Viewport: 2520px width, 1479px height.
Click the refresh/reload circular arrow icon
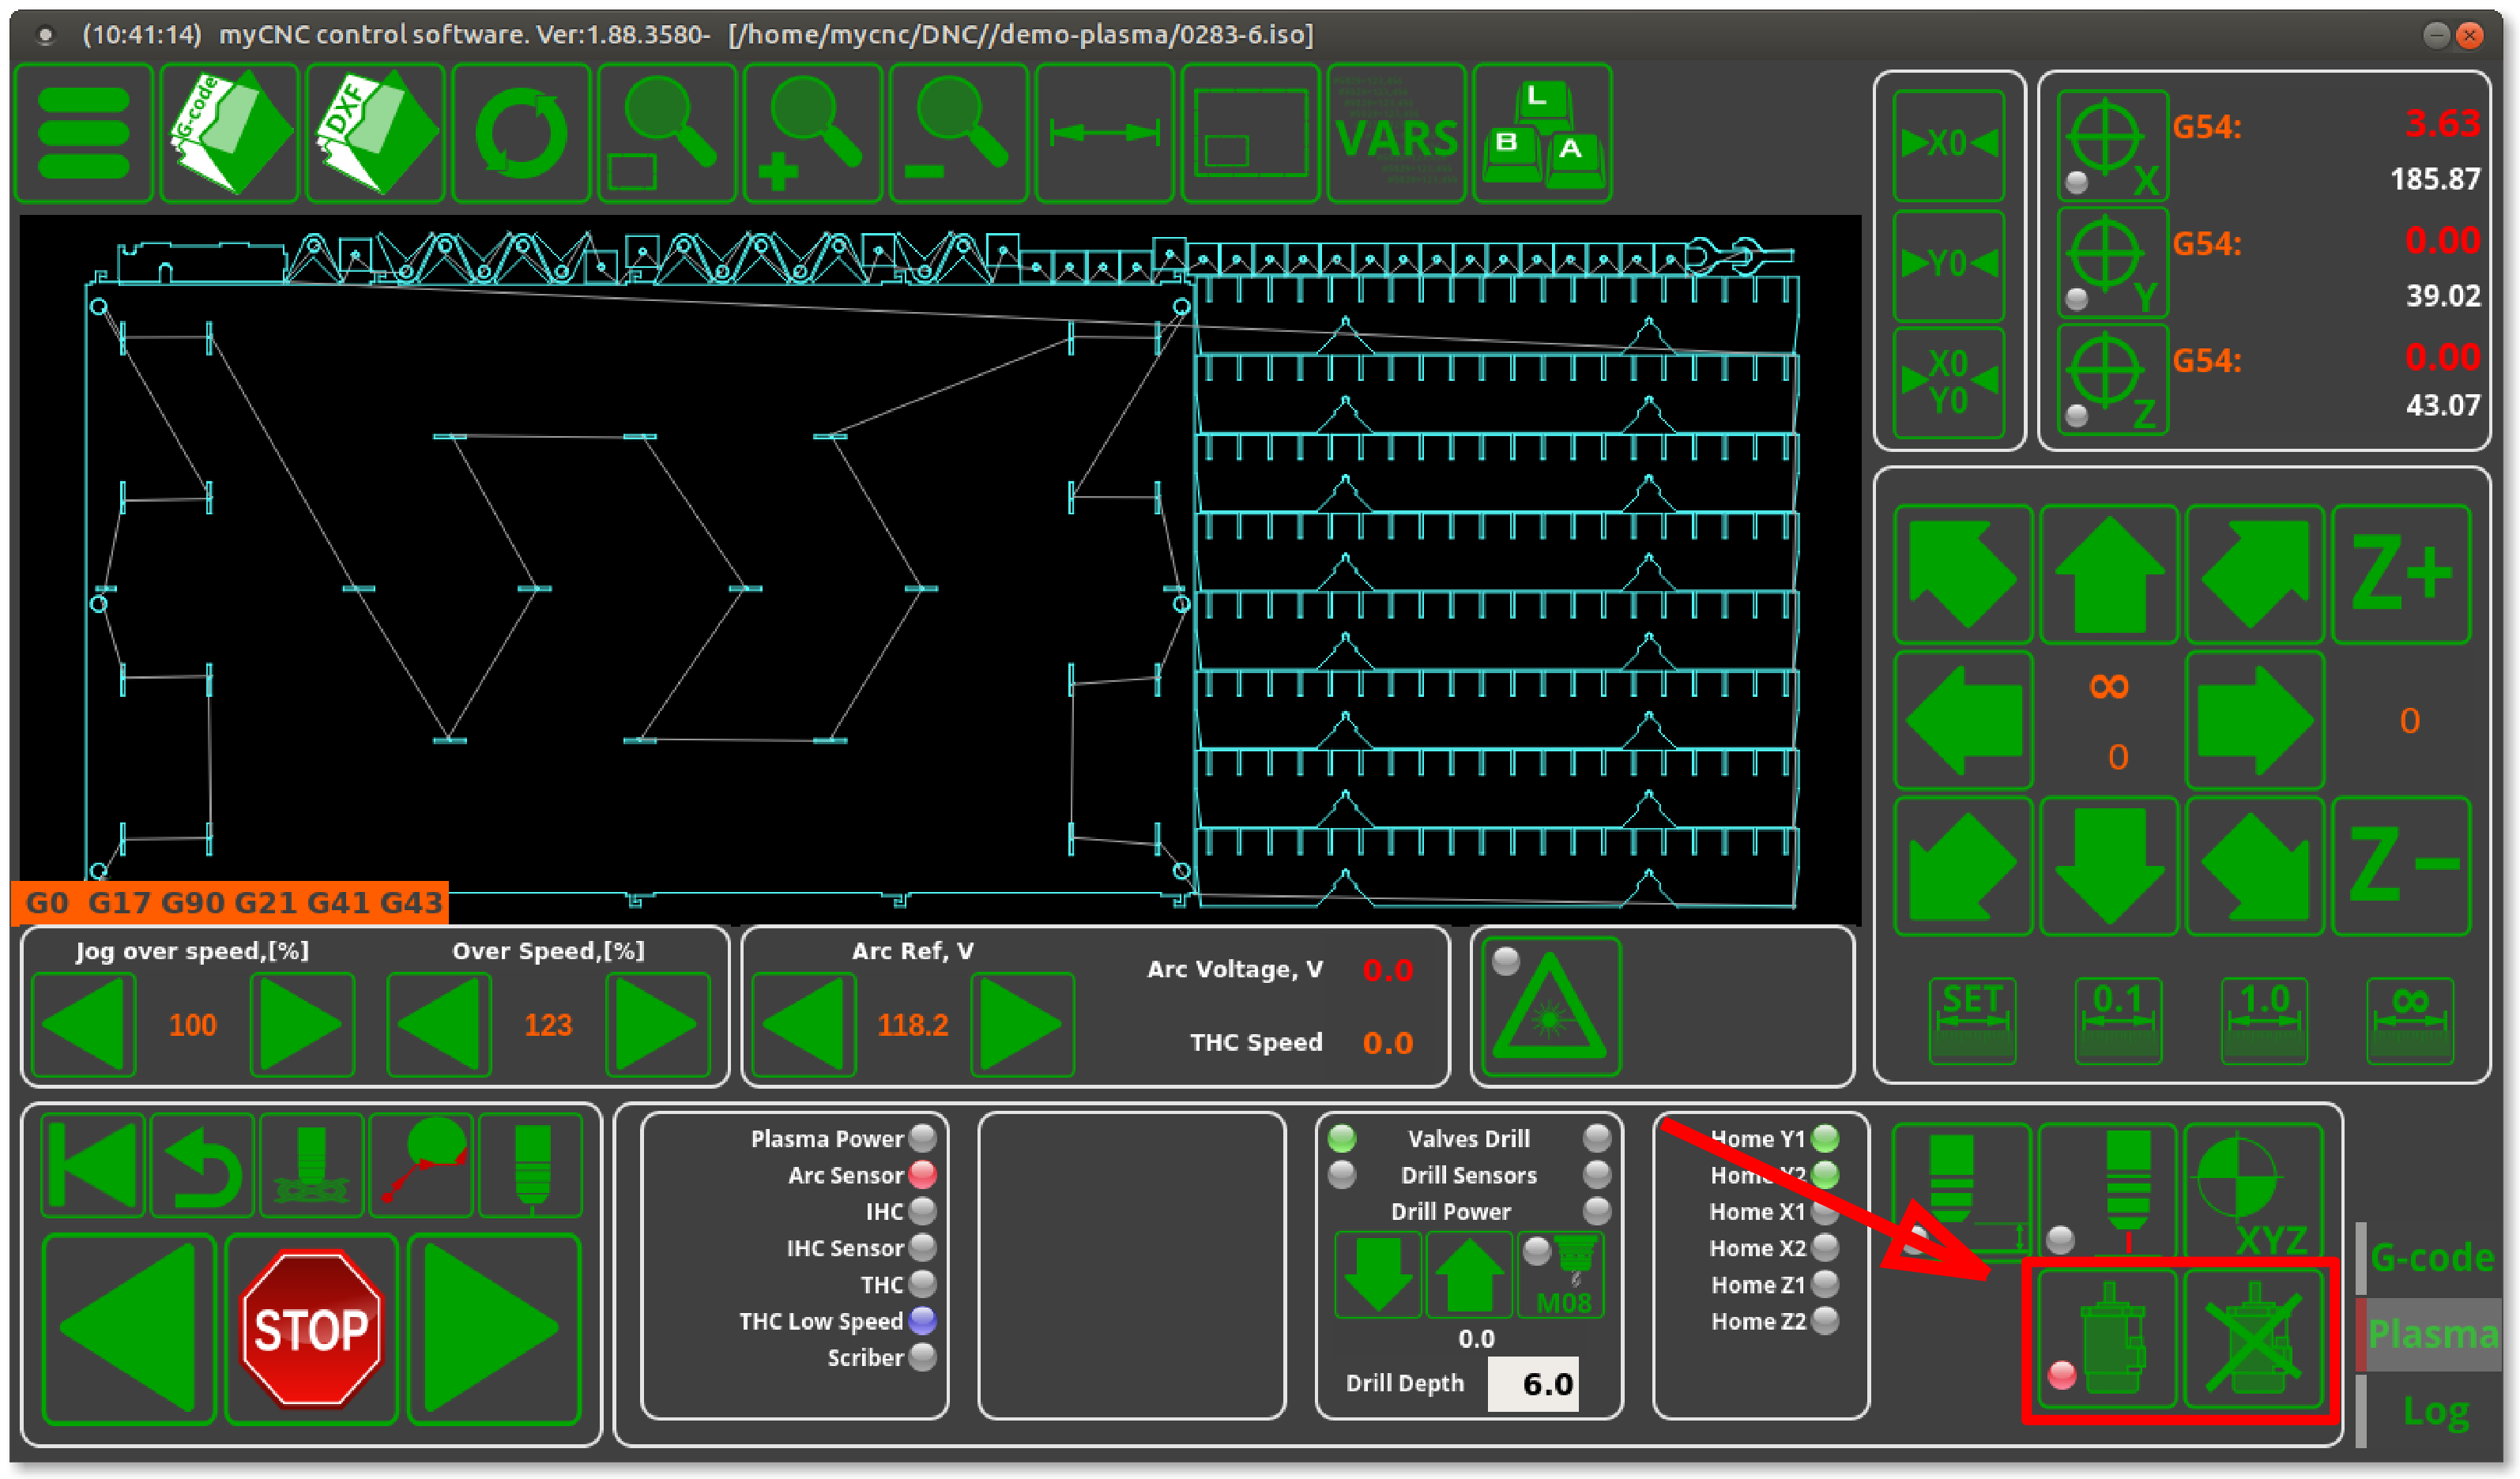[521, 133]
